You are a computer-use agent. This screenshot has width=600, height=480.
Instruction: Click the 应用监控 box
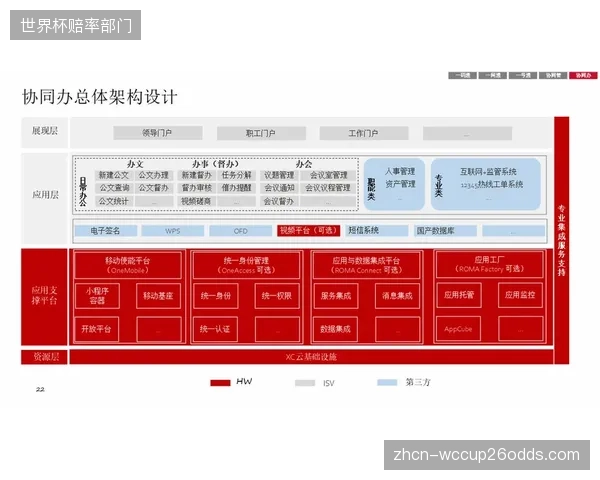click(520, 295)
